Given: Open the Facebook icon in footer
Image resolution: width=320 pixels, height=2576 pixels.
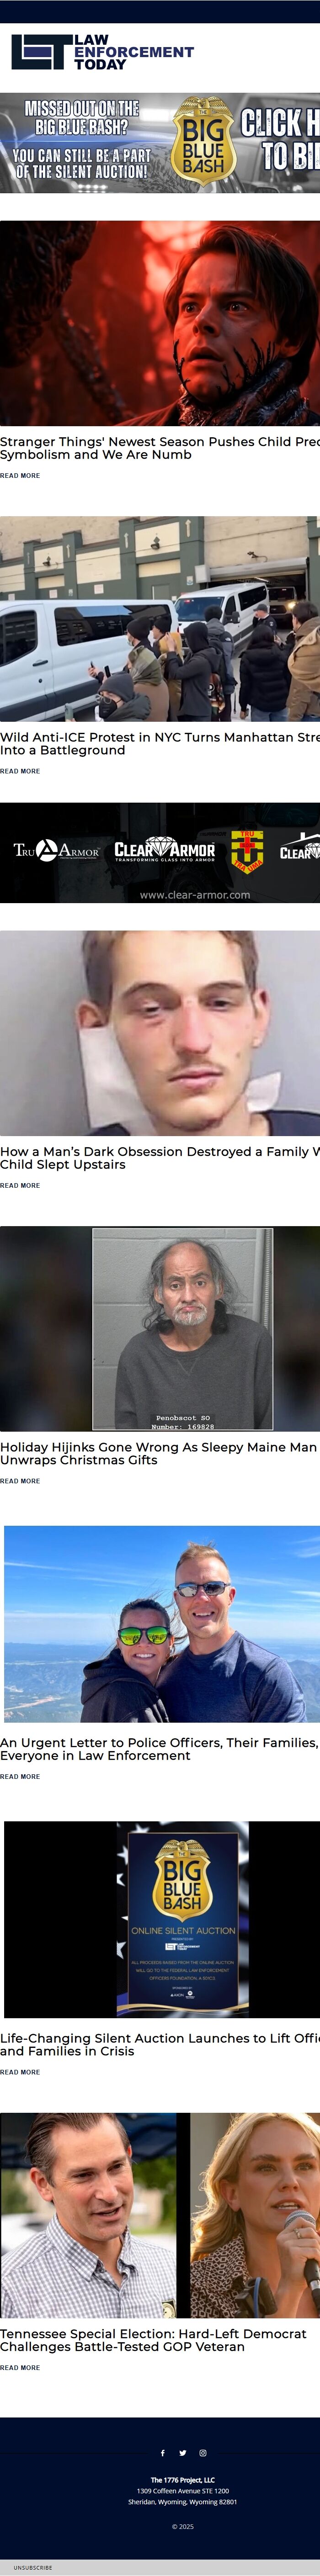Looking at the screenshot, I should click(163, 2452).
